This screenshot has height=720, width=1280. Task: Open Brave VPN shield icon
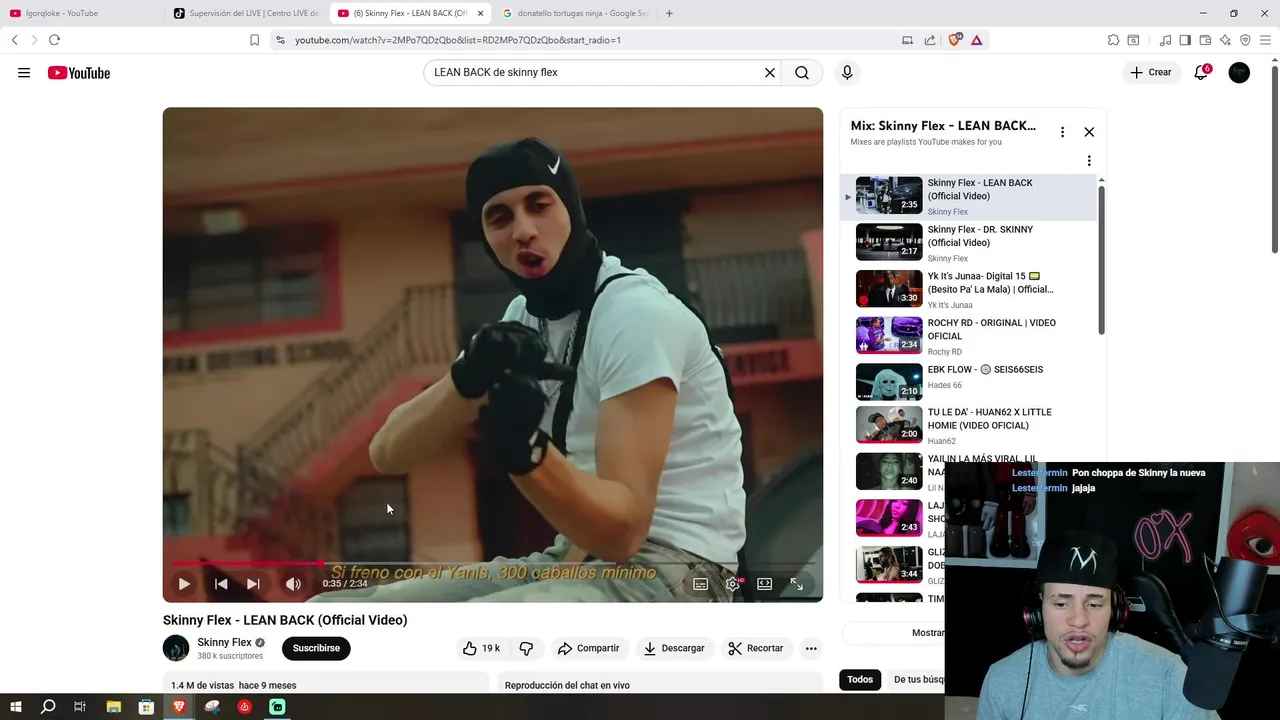tap(1245, 40)
